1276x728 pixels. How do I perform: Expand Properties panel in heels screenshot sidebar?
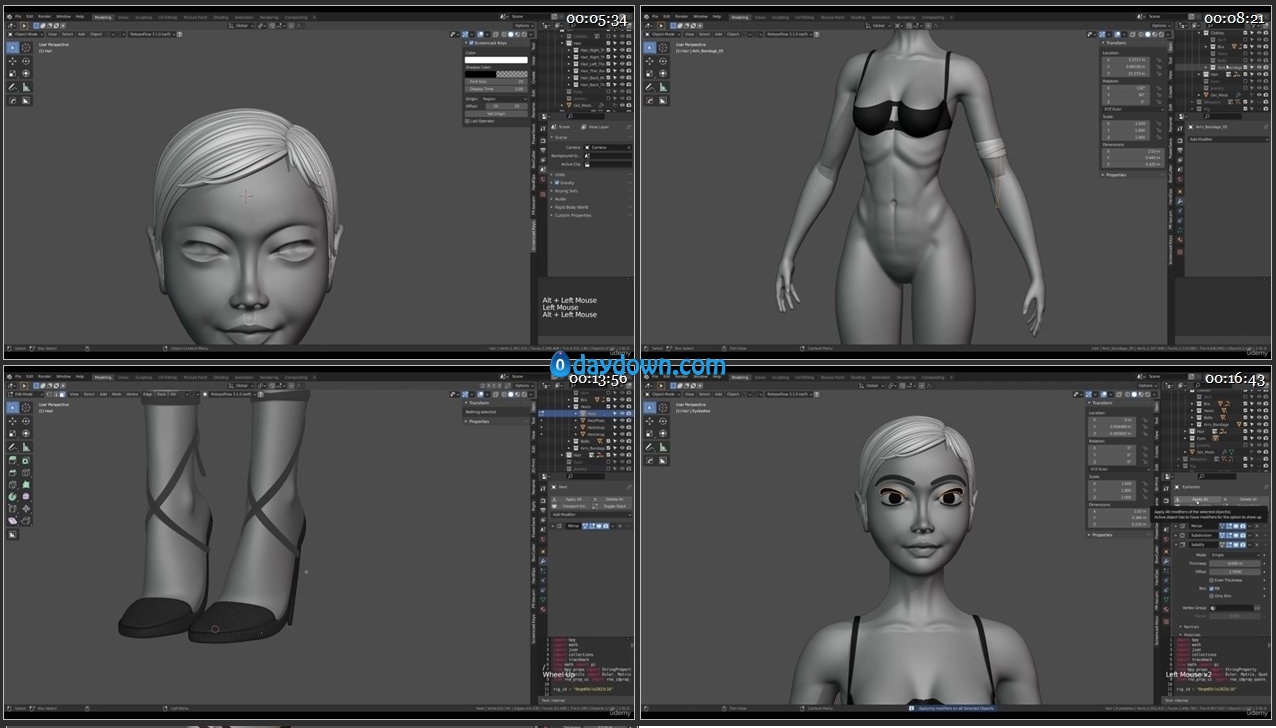479,421
